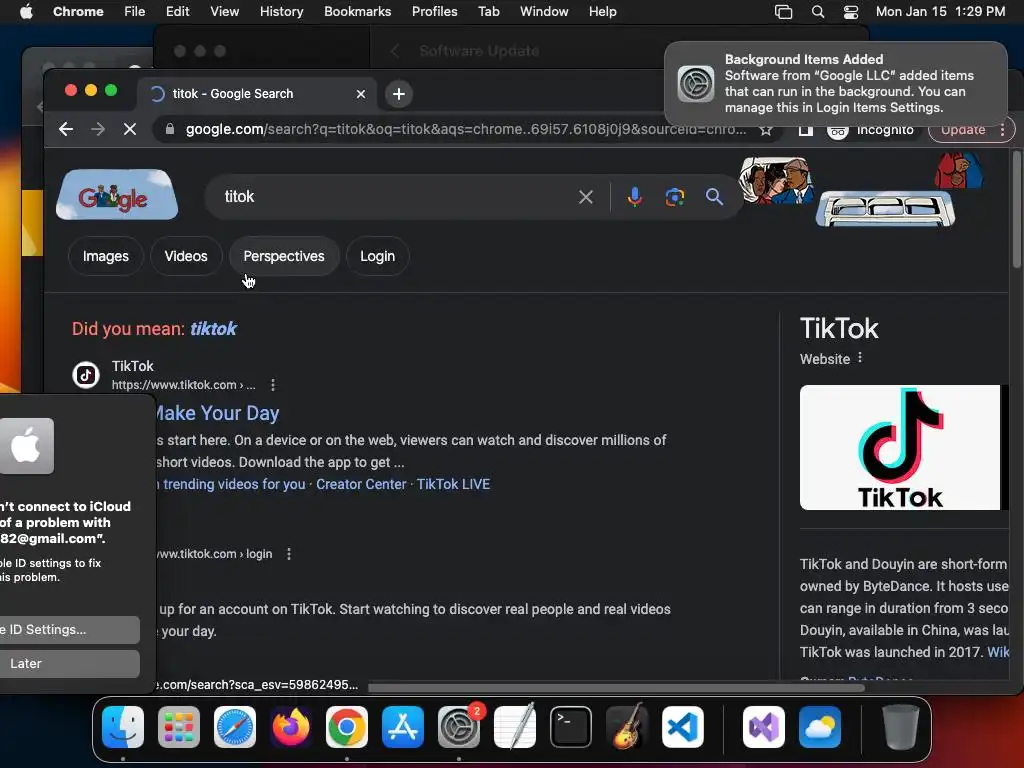Open 'trending videos for you' sitelink
Screen dimensions: 1024x768
232,485
